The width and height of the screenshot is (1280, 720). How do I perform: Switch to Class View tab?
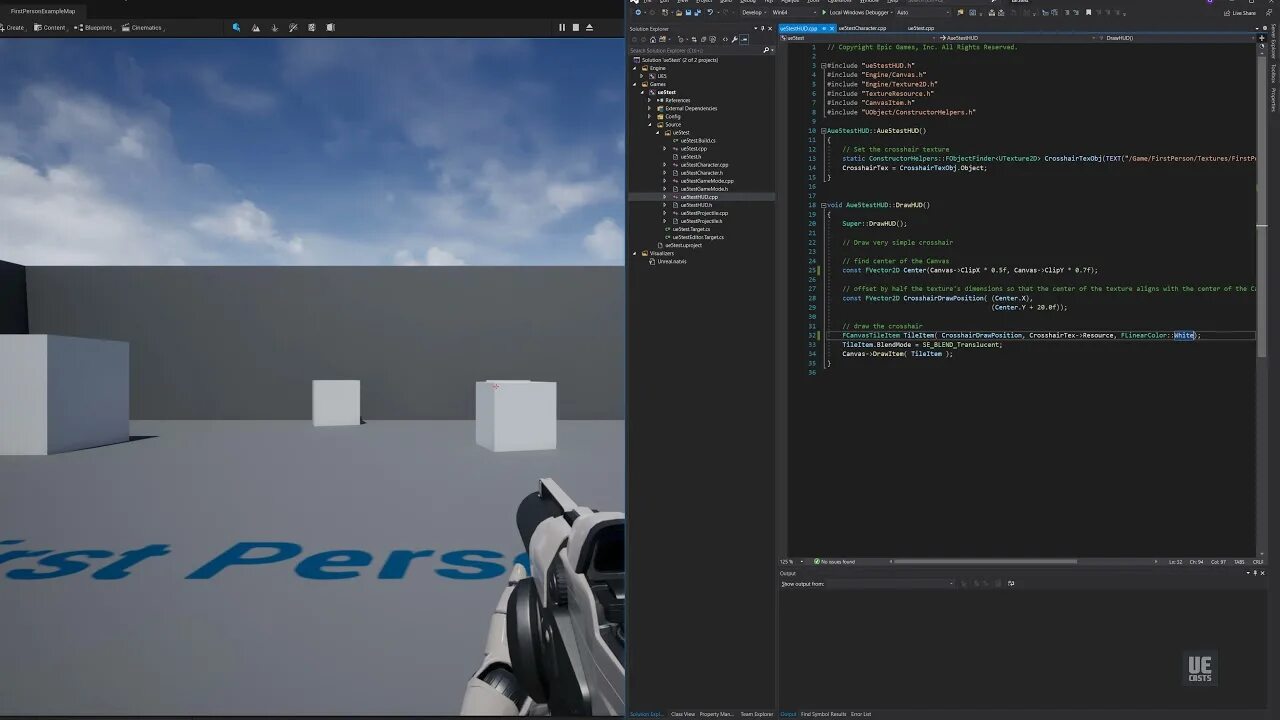[x=682, y=714]
